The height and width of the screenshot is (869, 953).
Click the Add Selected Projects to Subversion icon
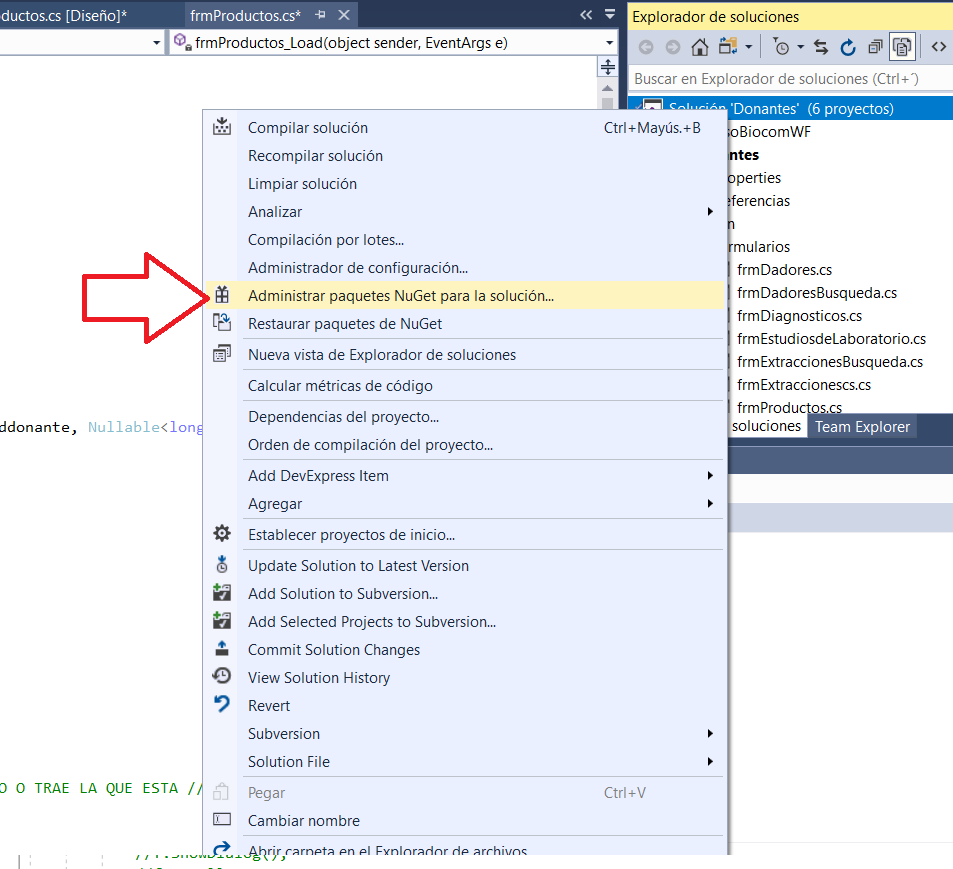pyautogui.click(x=222, y=620)
